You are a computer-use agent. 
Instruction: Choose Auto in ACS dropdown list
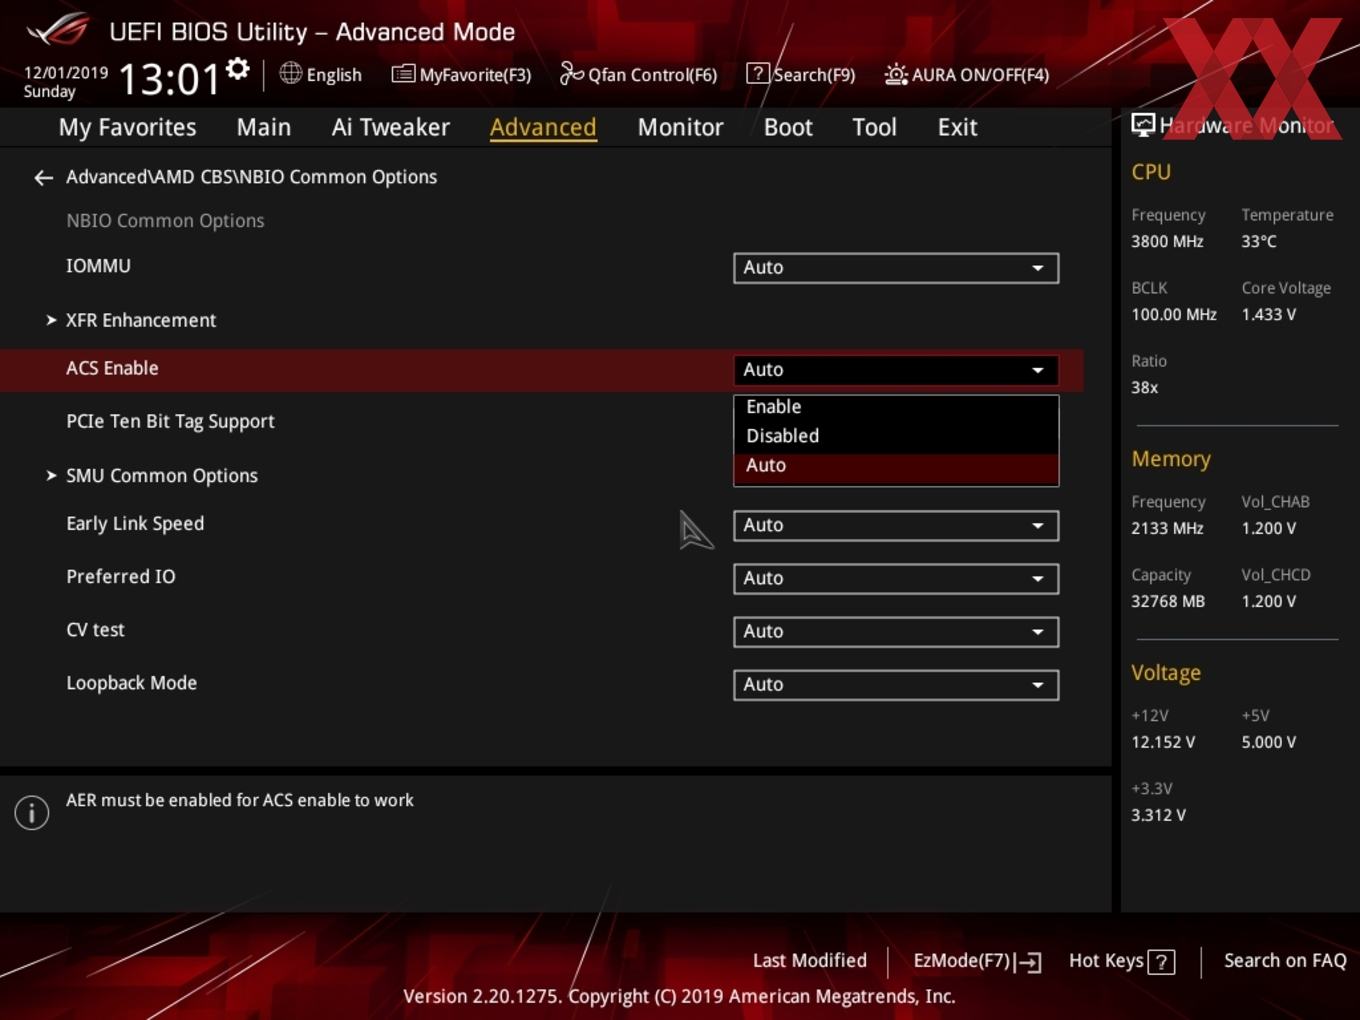point(896,466)
